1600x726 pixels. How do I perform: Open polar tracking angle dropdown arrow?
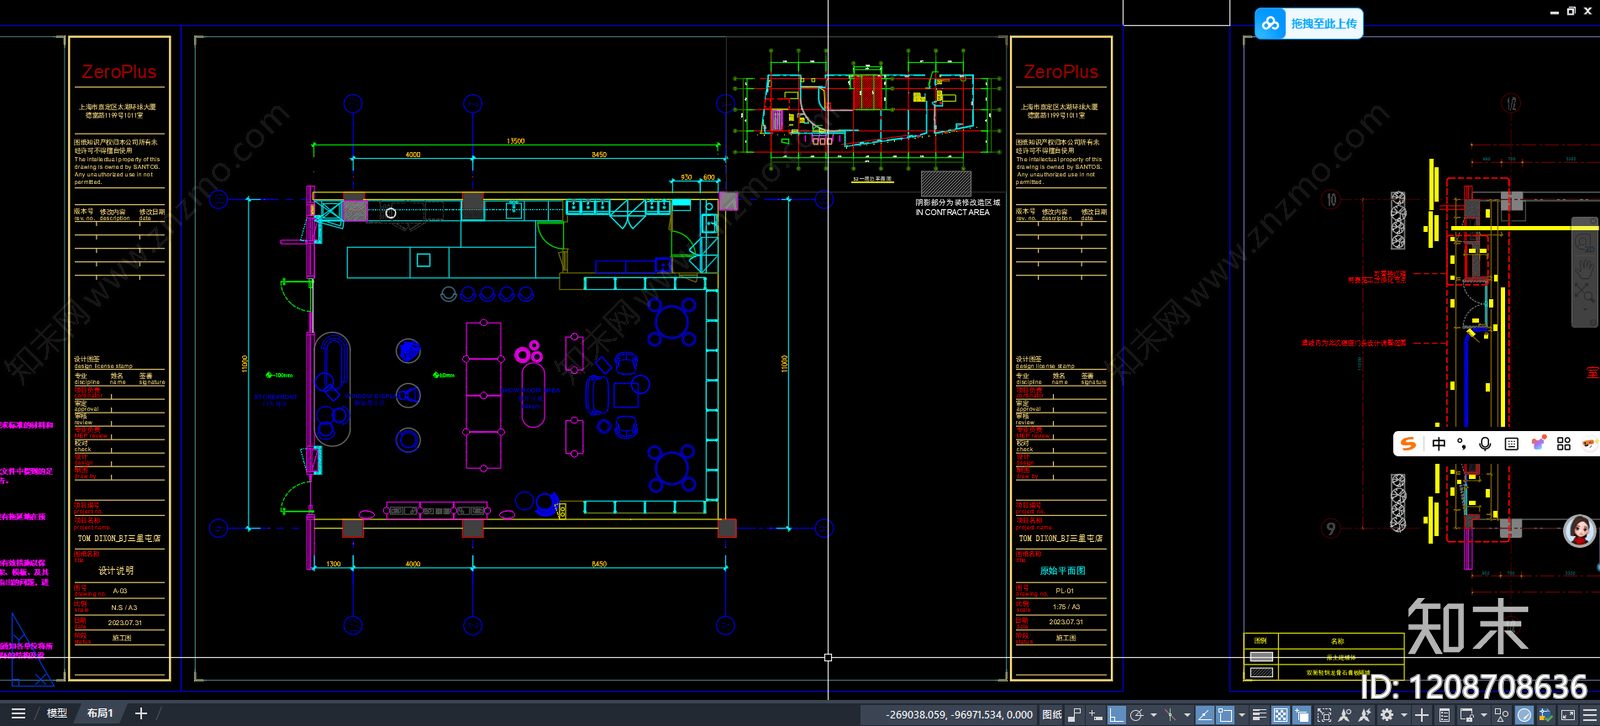tap(1154, 715)
